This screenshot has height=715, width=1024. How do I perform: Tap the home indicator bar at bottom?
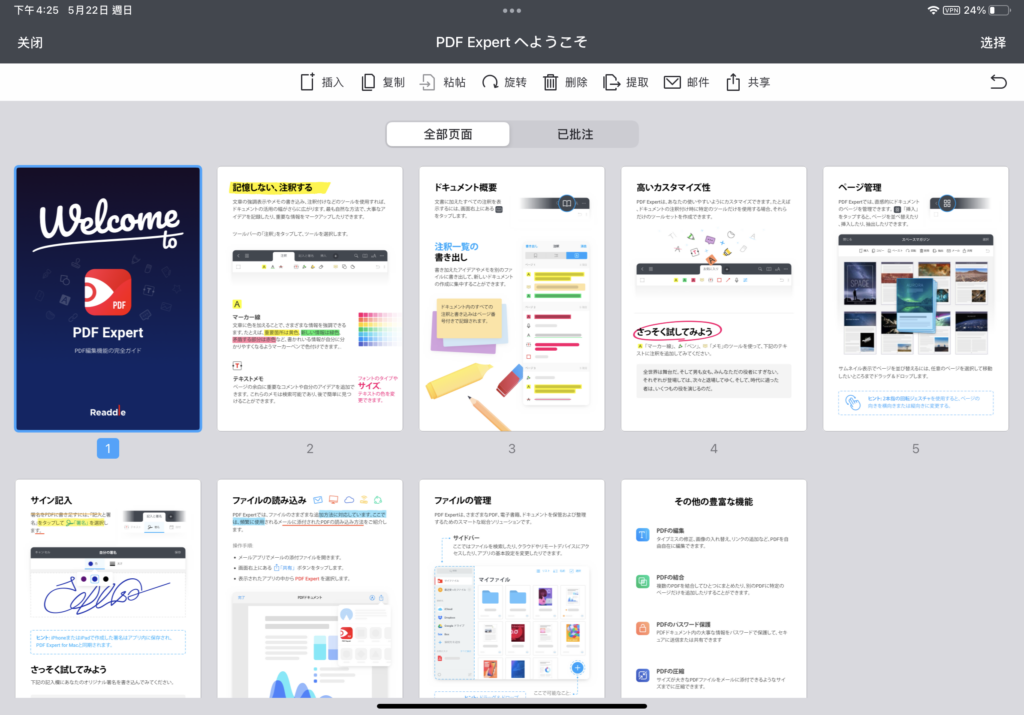tap(512, 706)
